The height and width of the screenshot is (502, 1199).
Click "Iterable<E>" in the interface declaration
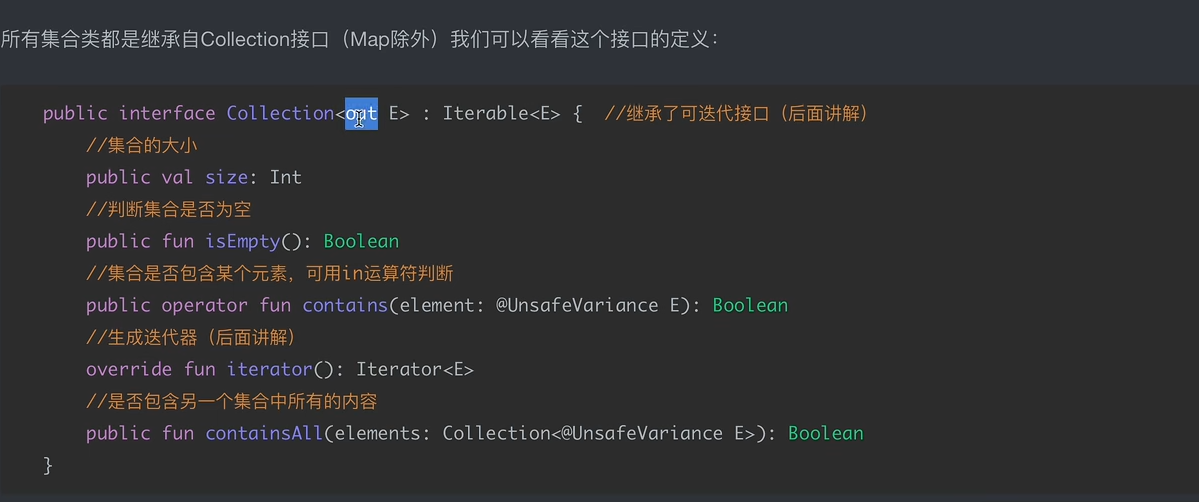(502, 113)
